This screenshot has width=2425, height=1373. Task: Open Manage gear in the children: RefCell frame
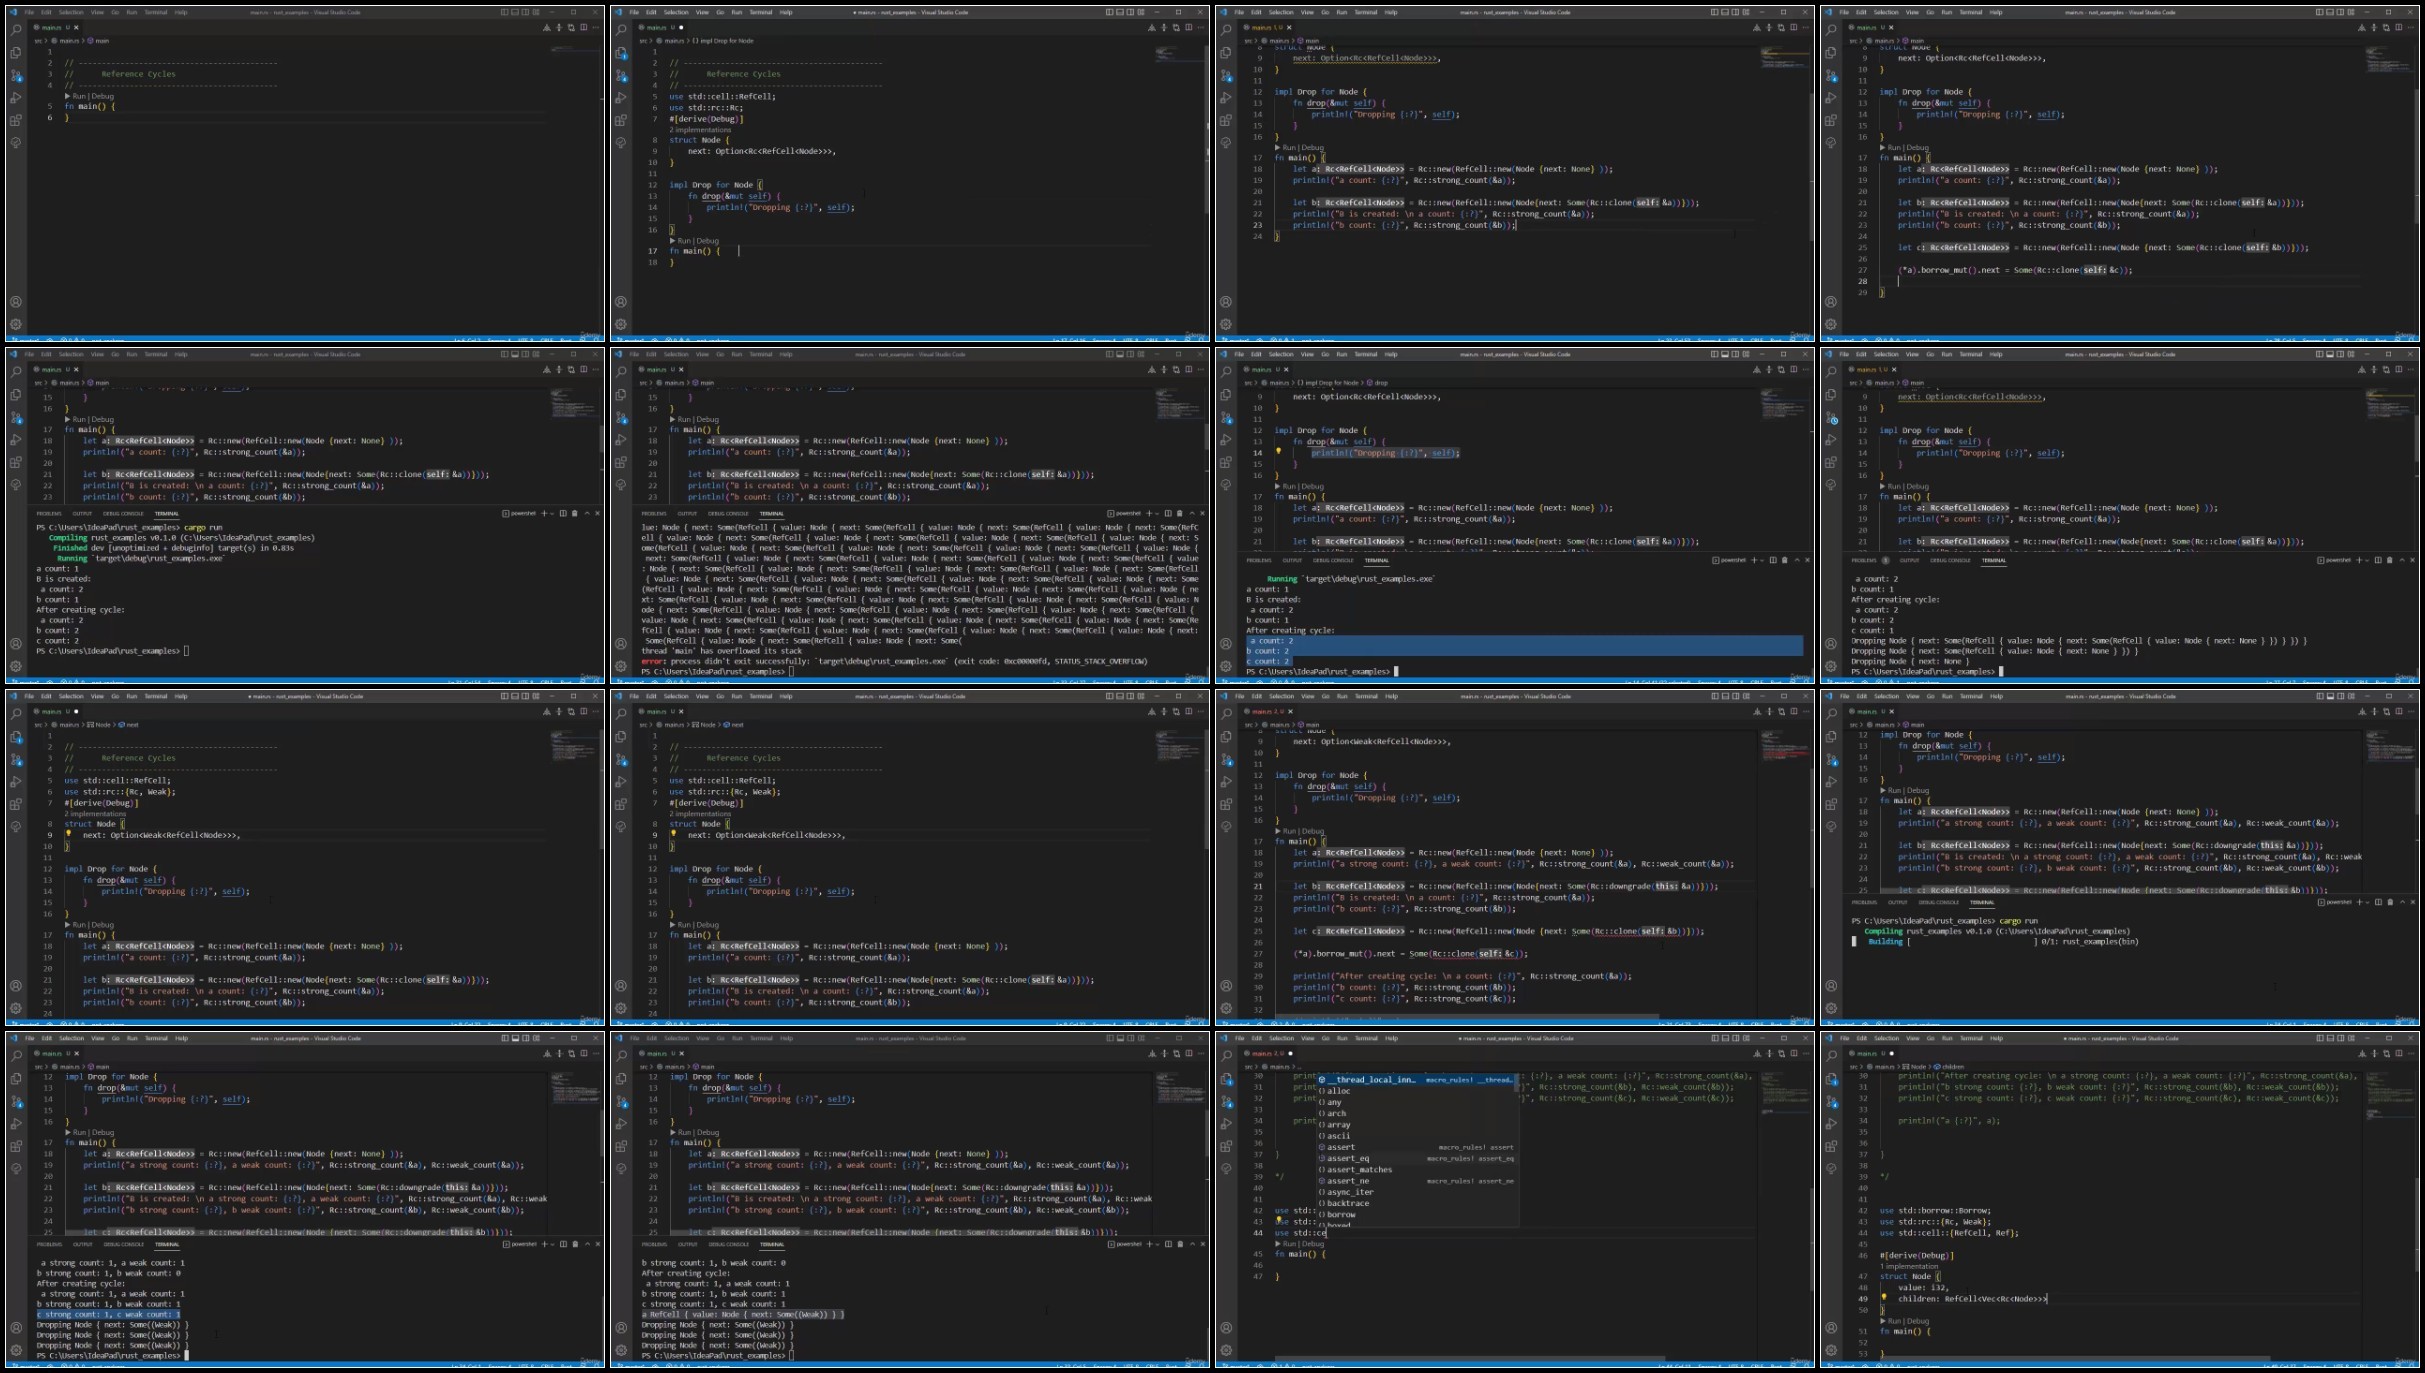(x=1831, y=1350)
